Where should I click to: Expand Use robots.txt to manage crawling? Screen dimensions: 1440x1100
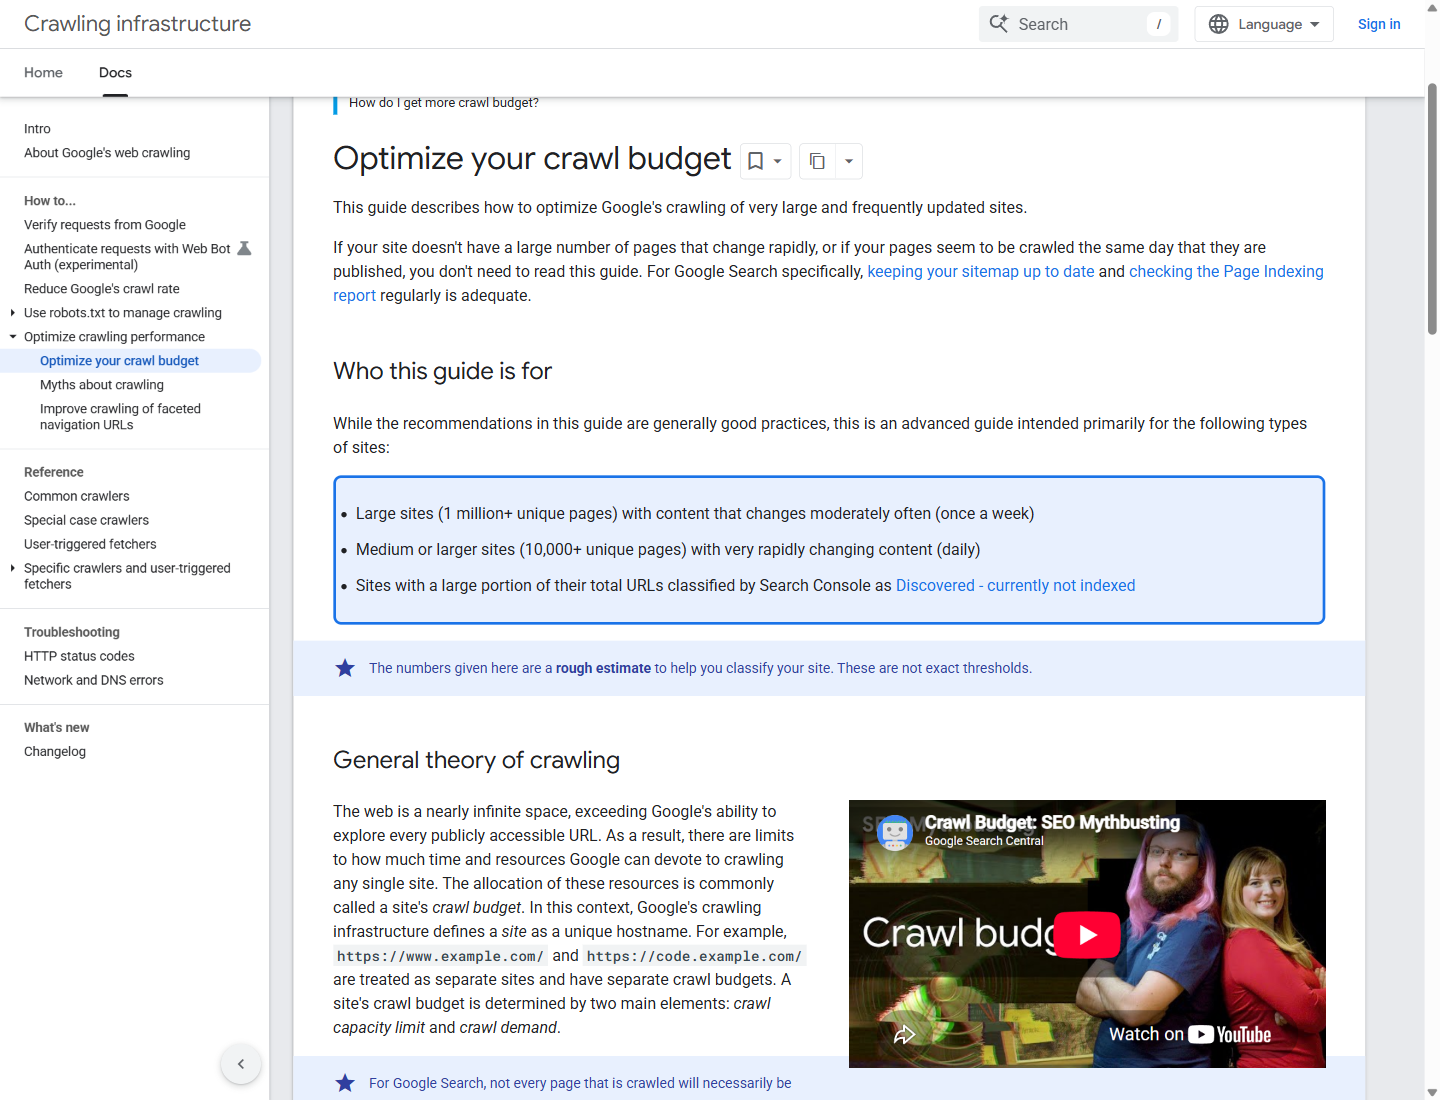(12, 313)
